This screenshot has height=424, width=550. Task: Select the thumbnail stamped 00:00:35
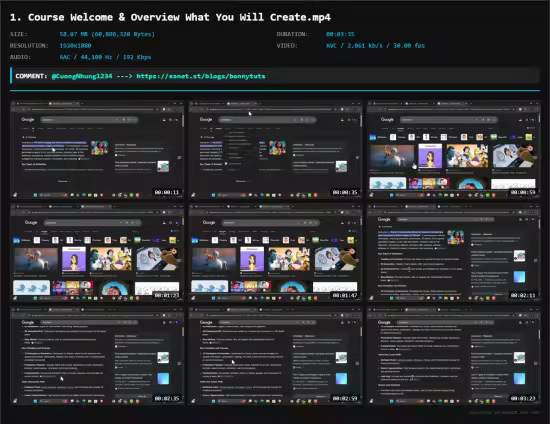click(275, 150)
